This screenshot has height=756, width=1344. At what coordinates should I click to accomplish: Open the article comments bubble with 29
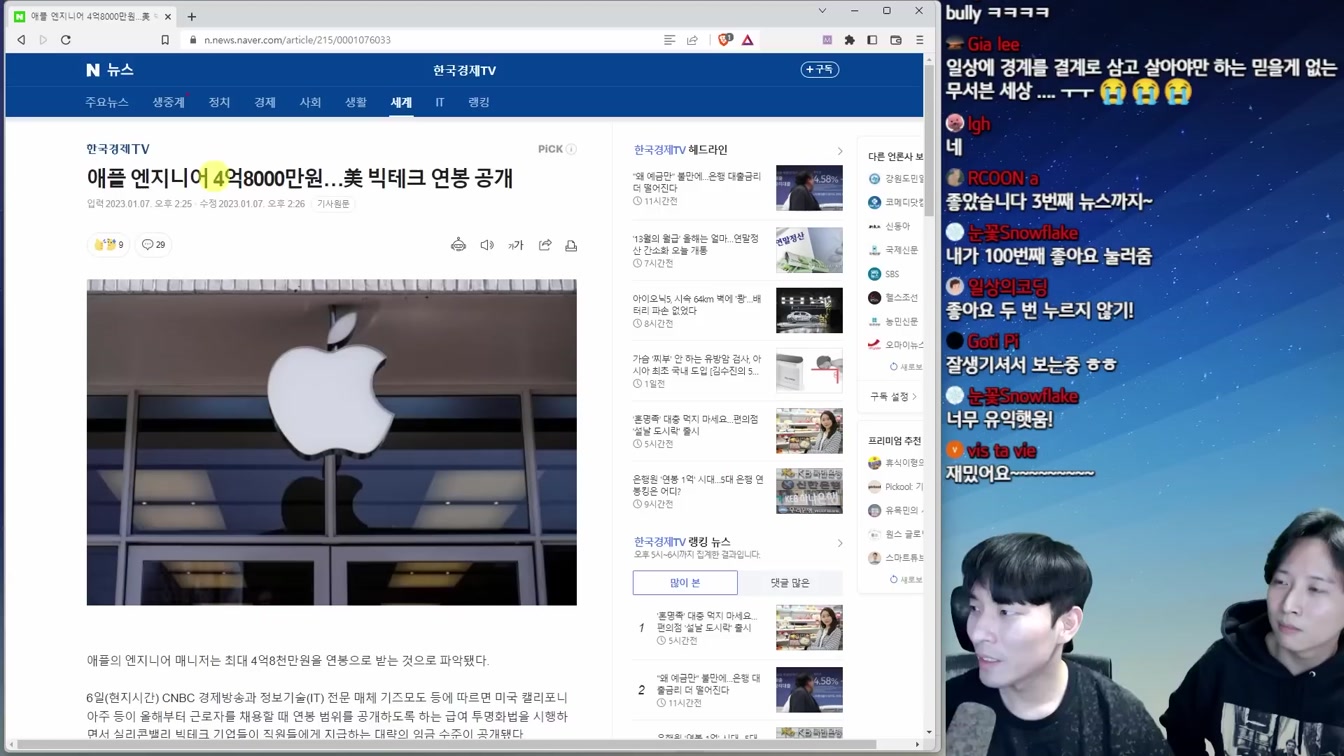[153, 245]
